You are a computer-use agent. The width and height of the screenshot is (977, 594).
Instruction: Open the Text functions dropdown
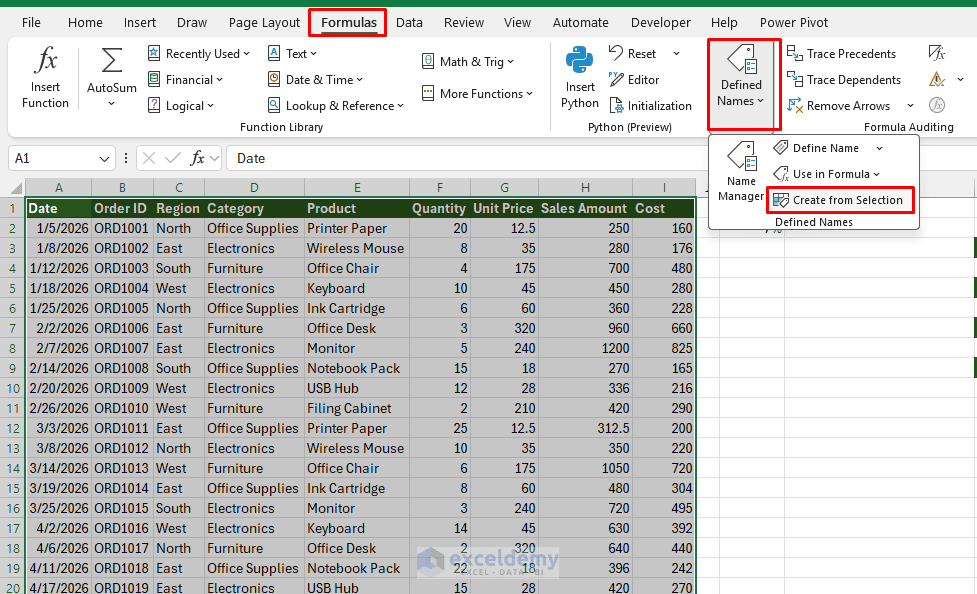(x=292, y=54)
